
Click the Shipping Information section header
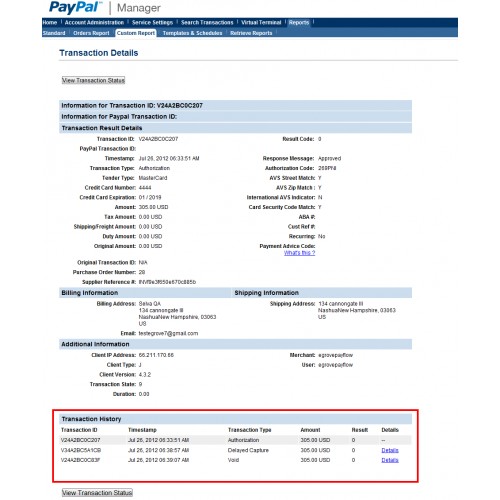point(322,293)
